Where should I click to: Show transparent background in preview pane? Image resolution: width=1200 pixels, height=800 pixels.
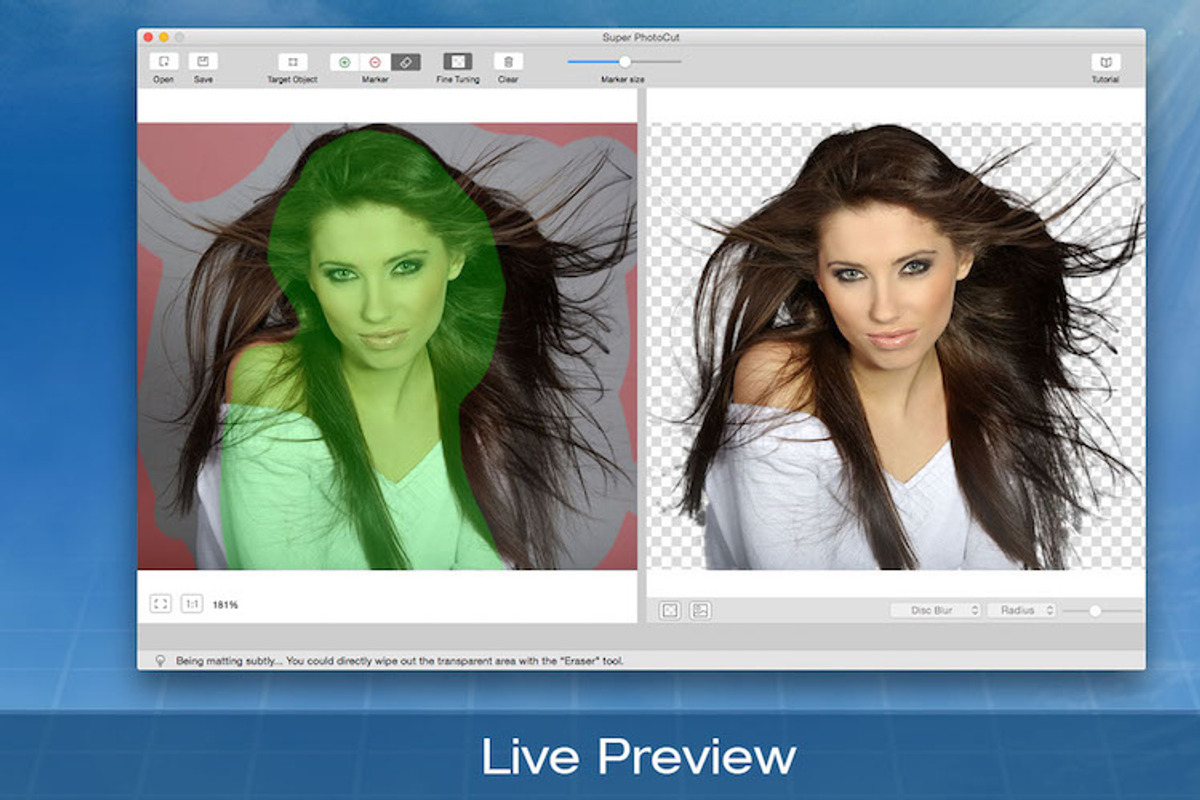[670, 610]
